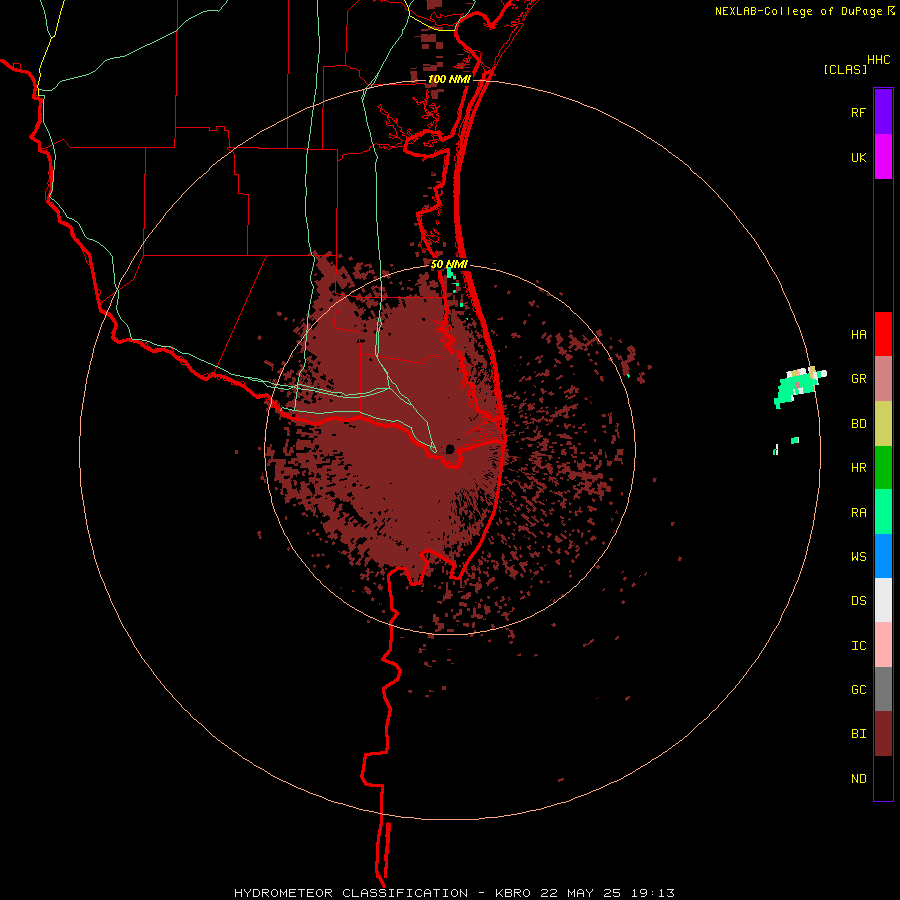The height and width of the screenshot is (900, 900).
Task: Click the [CLAS] legend header
Action: pos(845,69)
